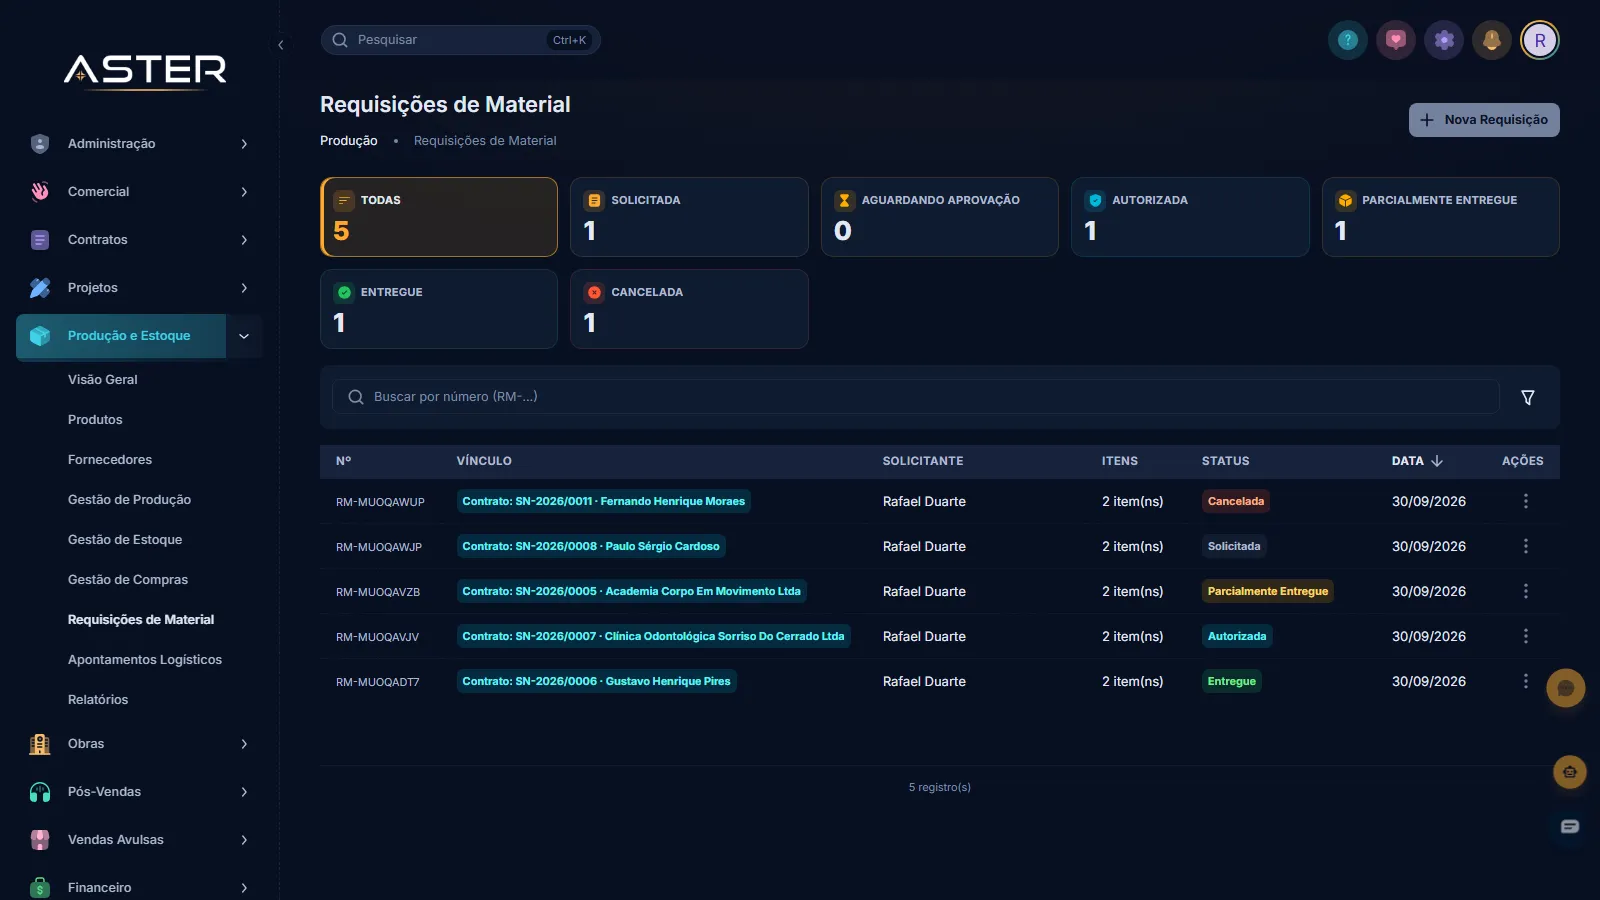Sort table by DATA column
The height and width of the screenshot is (900, 1600).
(1417, 461)
